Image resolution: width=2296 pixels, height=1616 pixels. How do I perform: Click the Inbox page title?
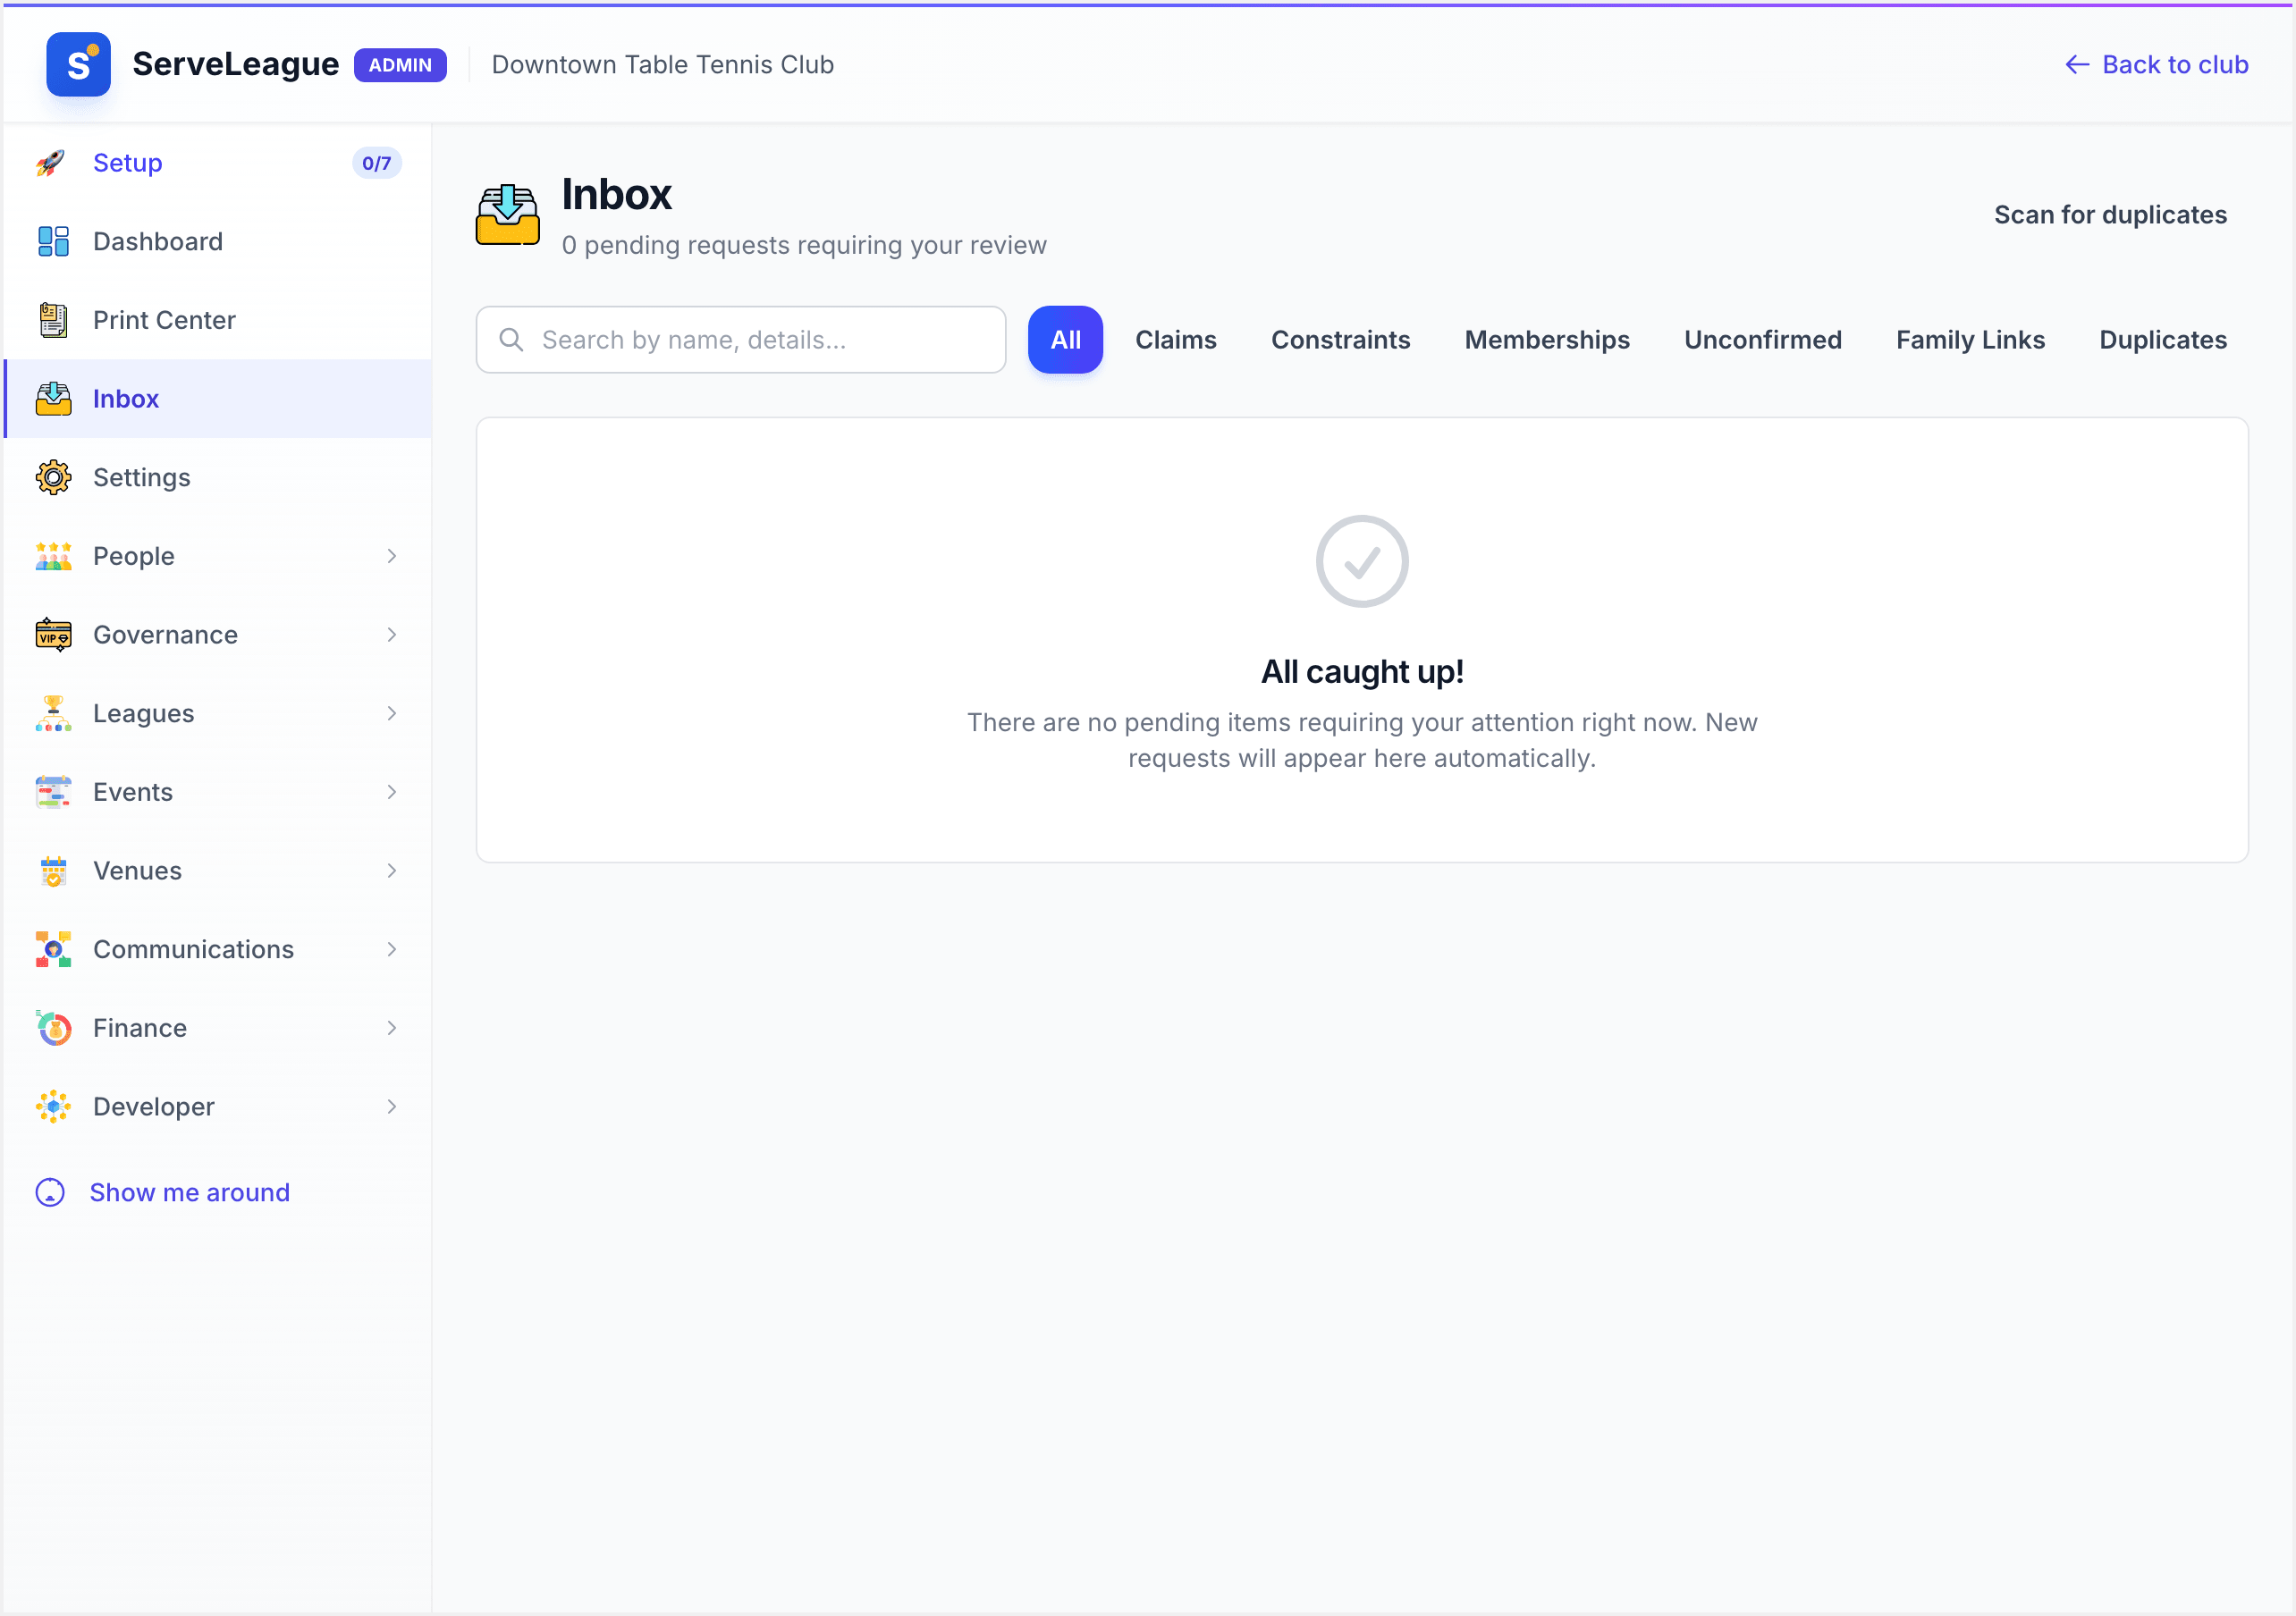tap(616, 194)
